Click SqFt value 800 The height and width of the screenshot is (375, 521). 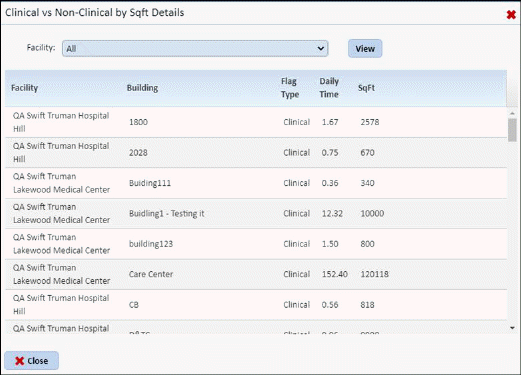coord(367,244)
